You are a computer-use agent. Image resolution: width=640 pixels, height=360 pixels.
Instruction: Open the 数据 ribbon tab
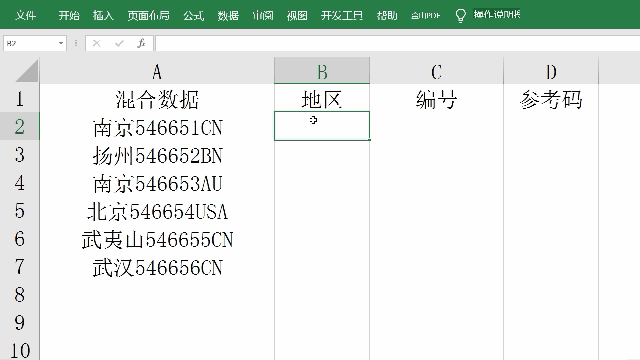click(x=228, y=16)
